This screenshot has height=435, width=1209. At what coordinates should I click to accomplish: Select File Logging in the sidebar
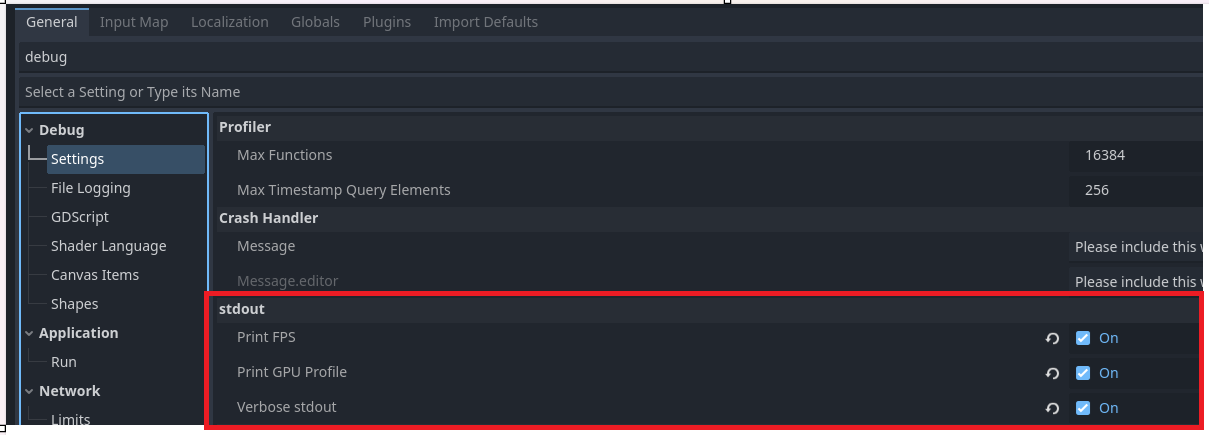[90, 188]
